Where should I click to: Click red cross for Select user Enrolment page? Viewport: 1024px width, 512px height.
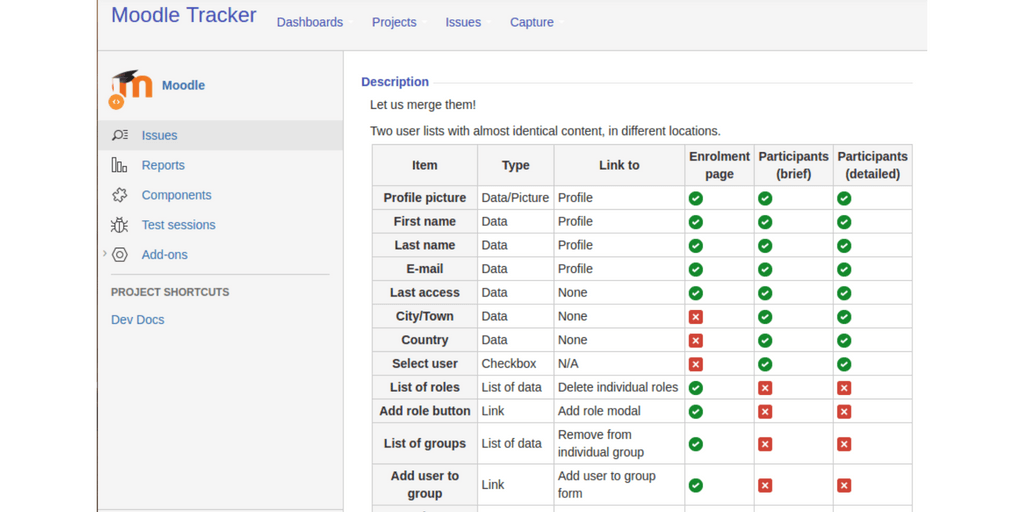tap(696, 364)
